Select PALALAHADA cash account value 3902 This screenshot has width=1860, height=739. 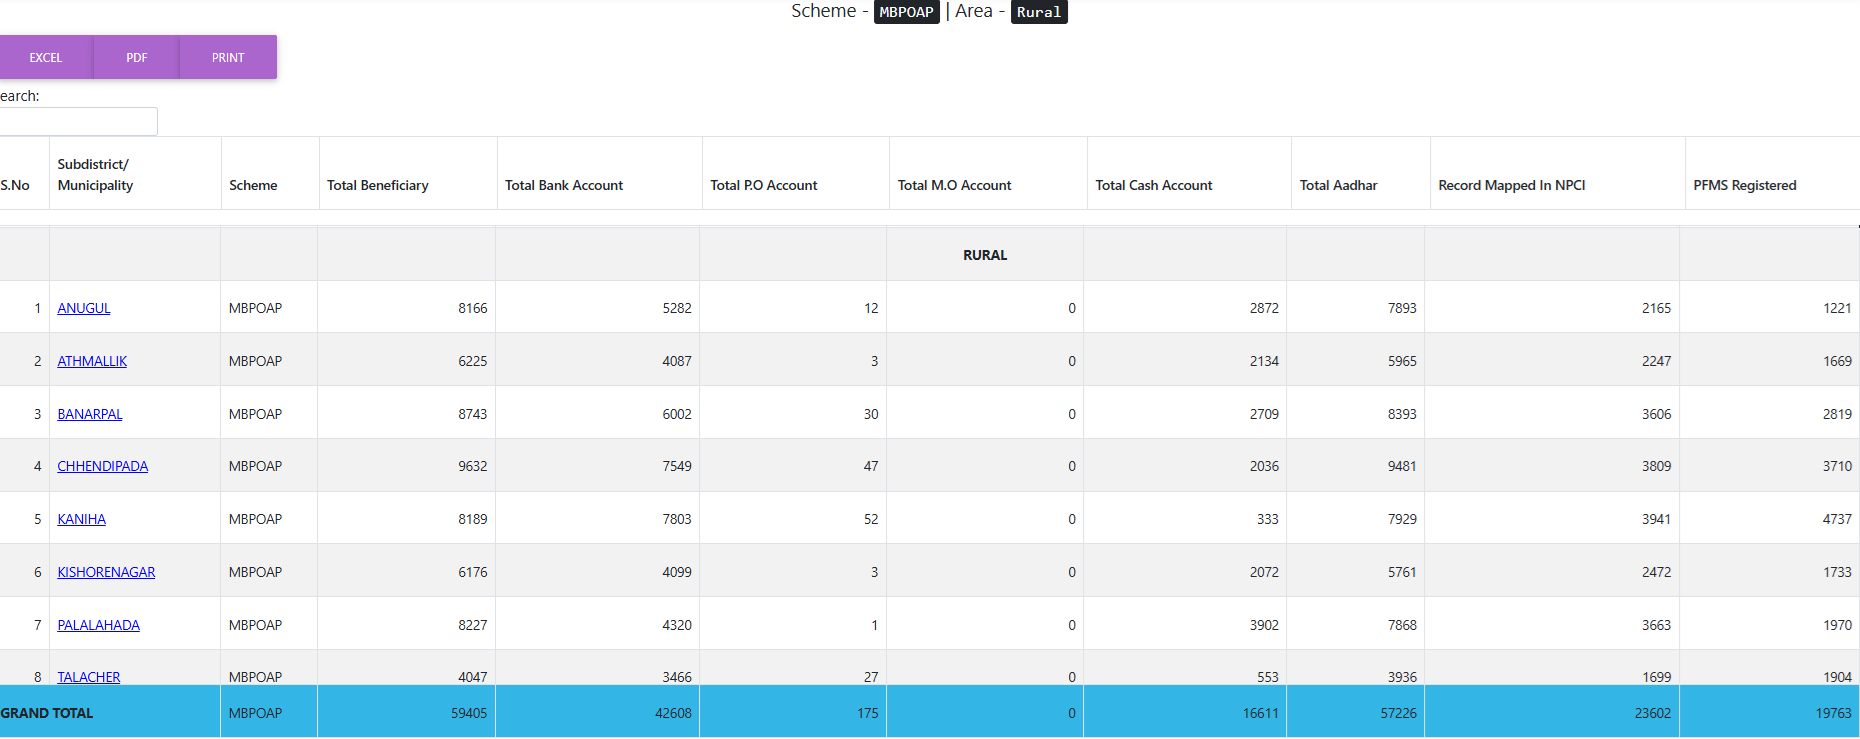tap(1264, 625)
